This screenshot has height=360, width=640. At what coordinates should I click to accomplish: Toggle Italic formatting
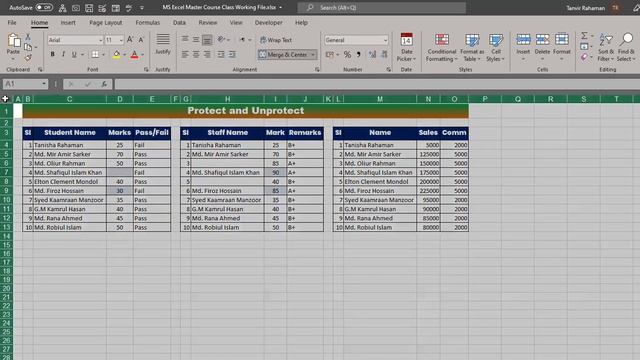point(63,54)
